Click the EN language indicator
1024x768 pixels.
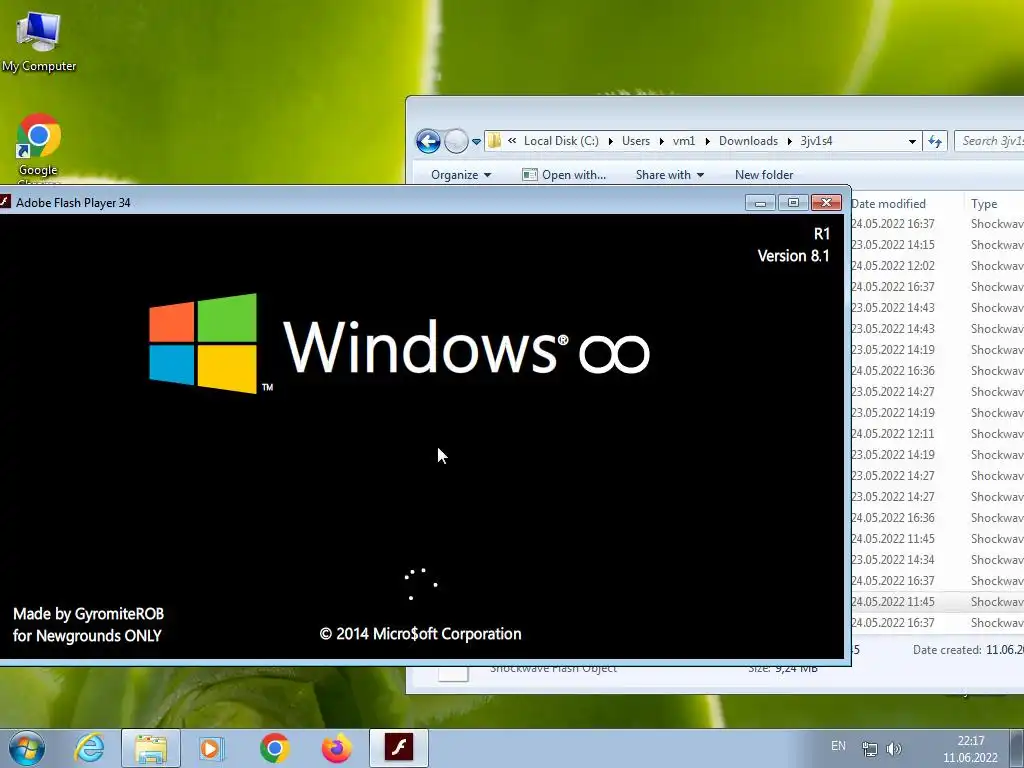tap(839, 746)
